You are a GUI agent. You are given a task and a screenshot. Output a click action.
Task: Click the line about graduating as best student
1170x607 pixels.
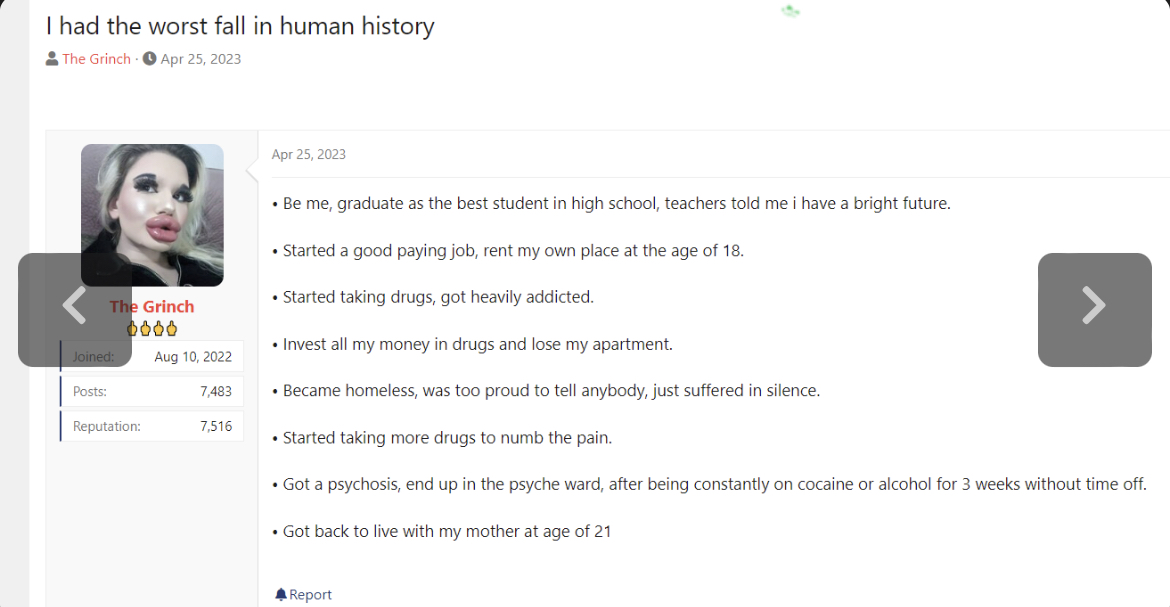tap(612, 203)
